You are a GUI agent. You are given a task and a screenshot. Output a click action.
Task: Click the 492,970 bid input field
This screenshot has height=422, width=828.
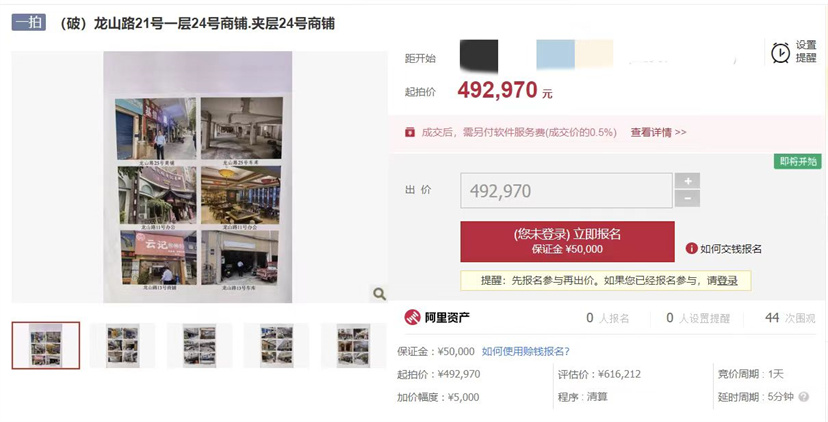click(x=567, y=191)
